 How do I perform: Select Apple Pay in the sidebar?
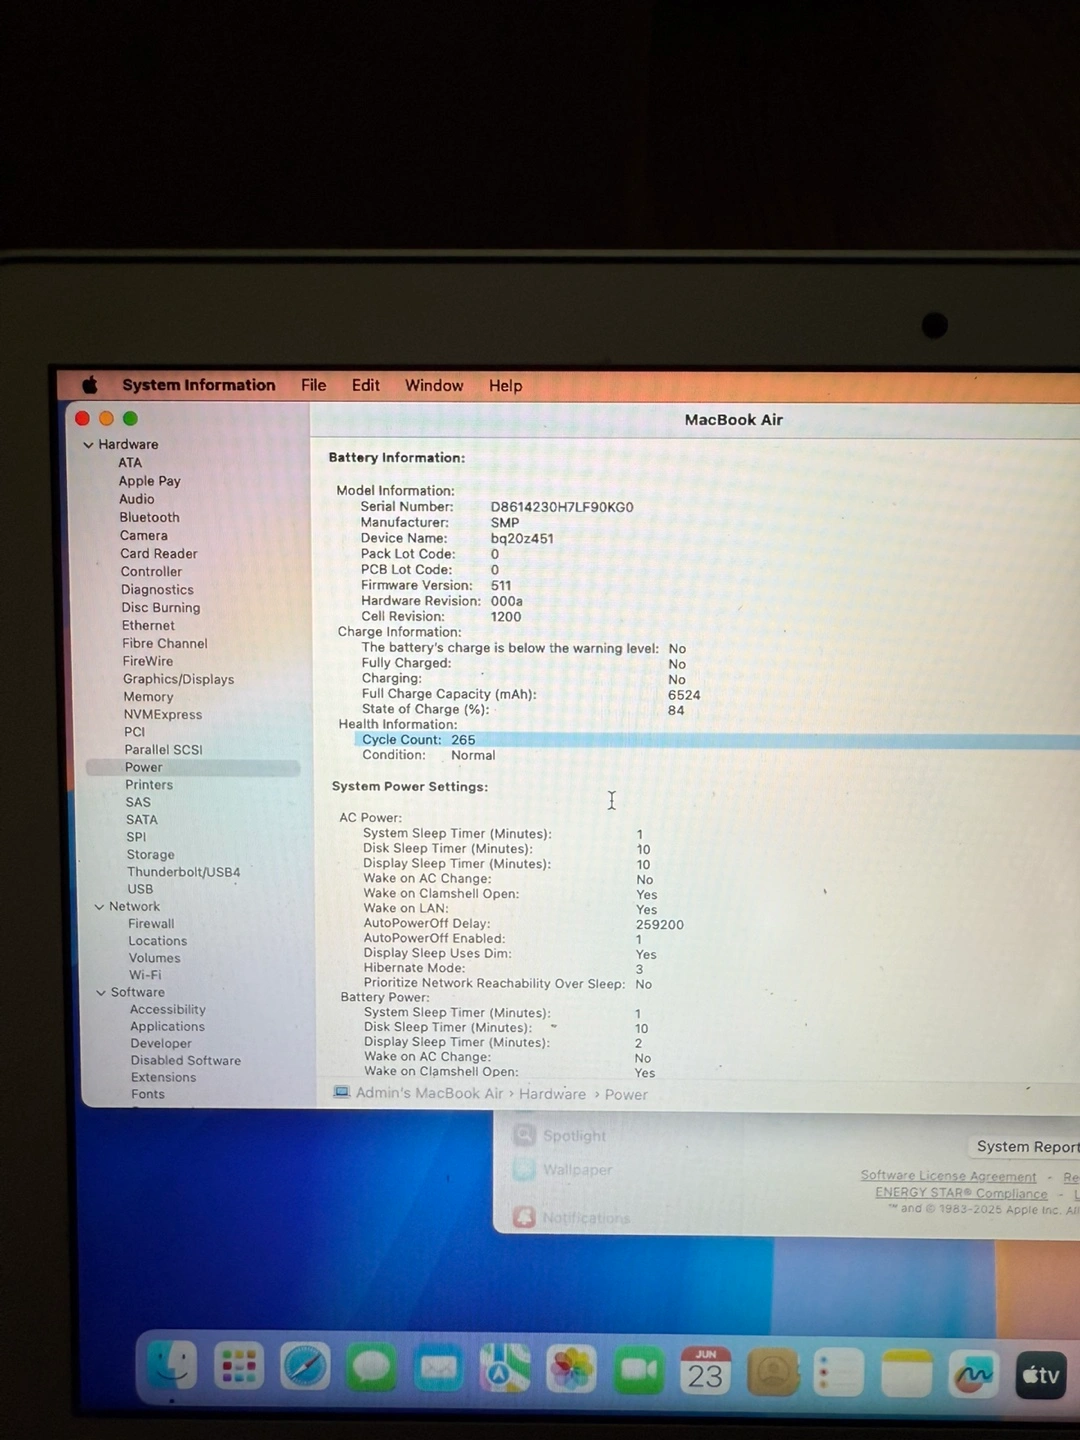coord(150,481)
